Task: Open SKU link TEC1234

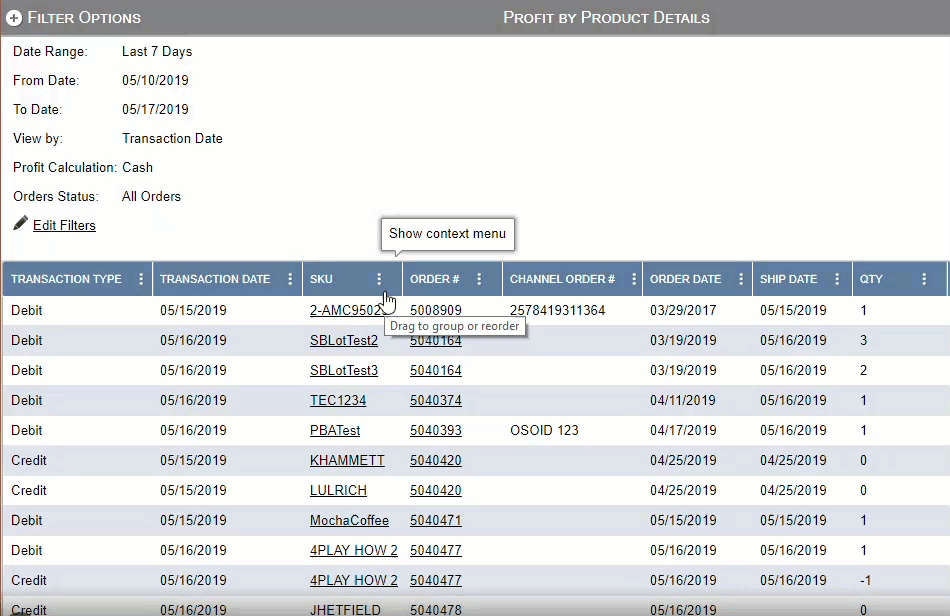Action: (x=338, y=400)
